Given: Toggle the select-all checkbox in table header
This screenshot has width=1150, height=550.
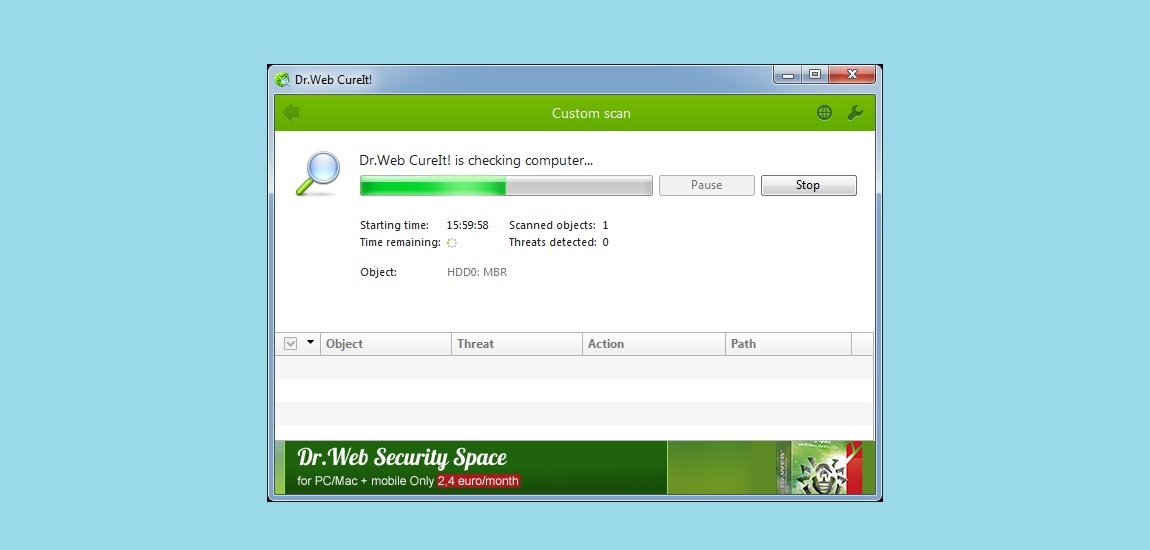Looking at the screenshot, I should click(x=290, y=343).
